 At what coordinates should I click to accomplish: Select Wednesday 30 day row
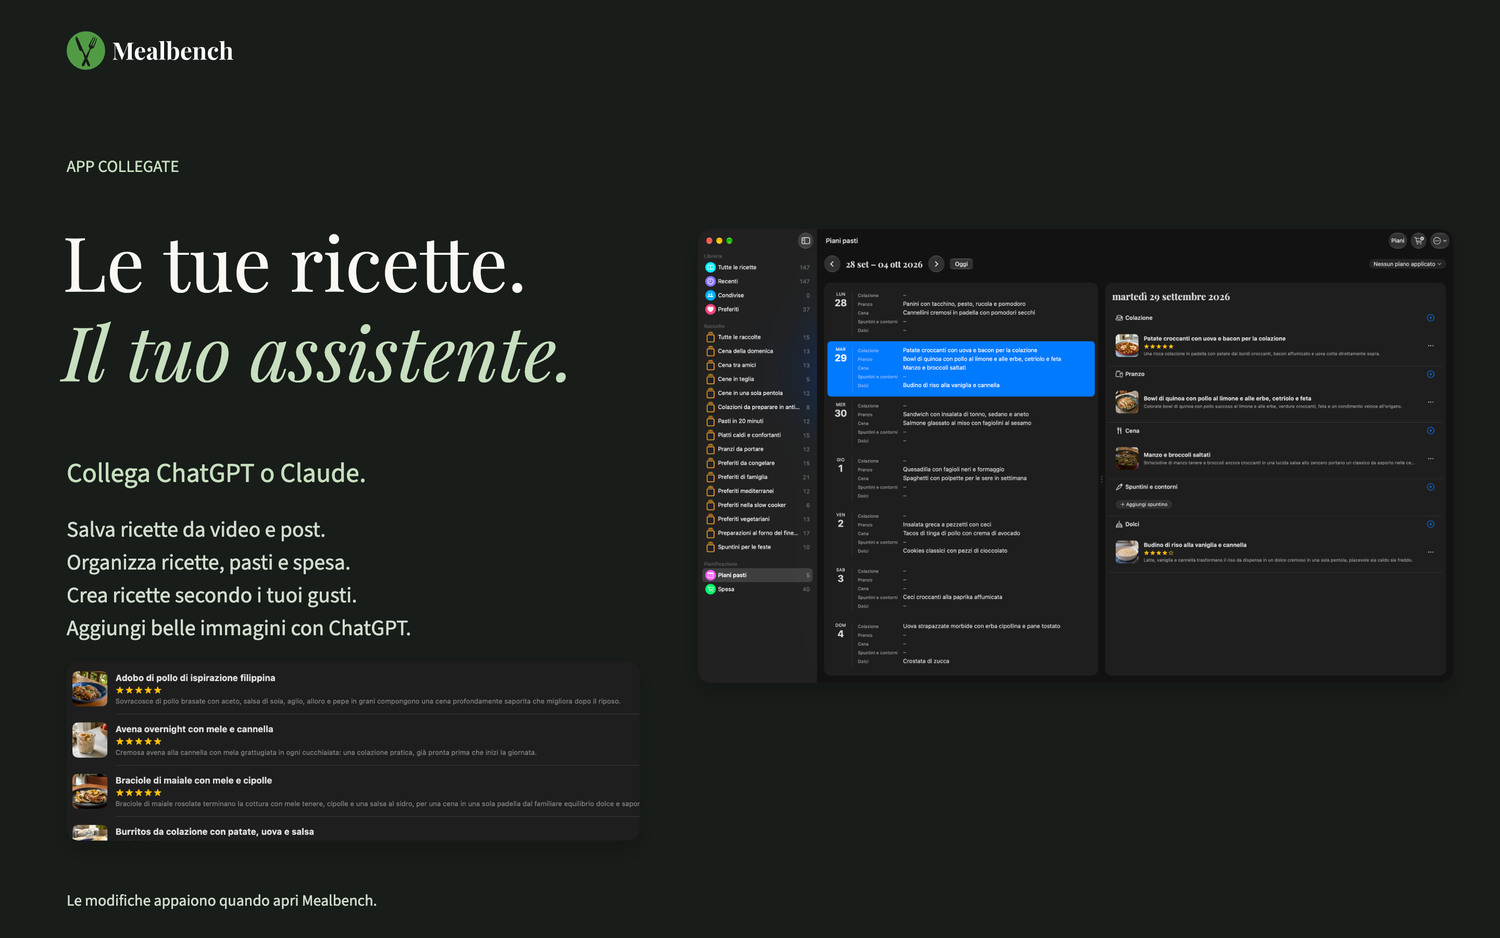[x=961, y=423]
